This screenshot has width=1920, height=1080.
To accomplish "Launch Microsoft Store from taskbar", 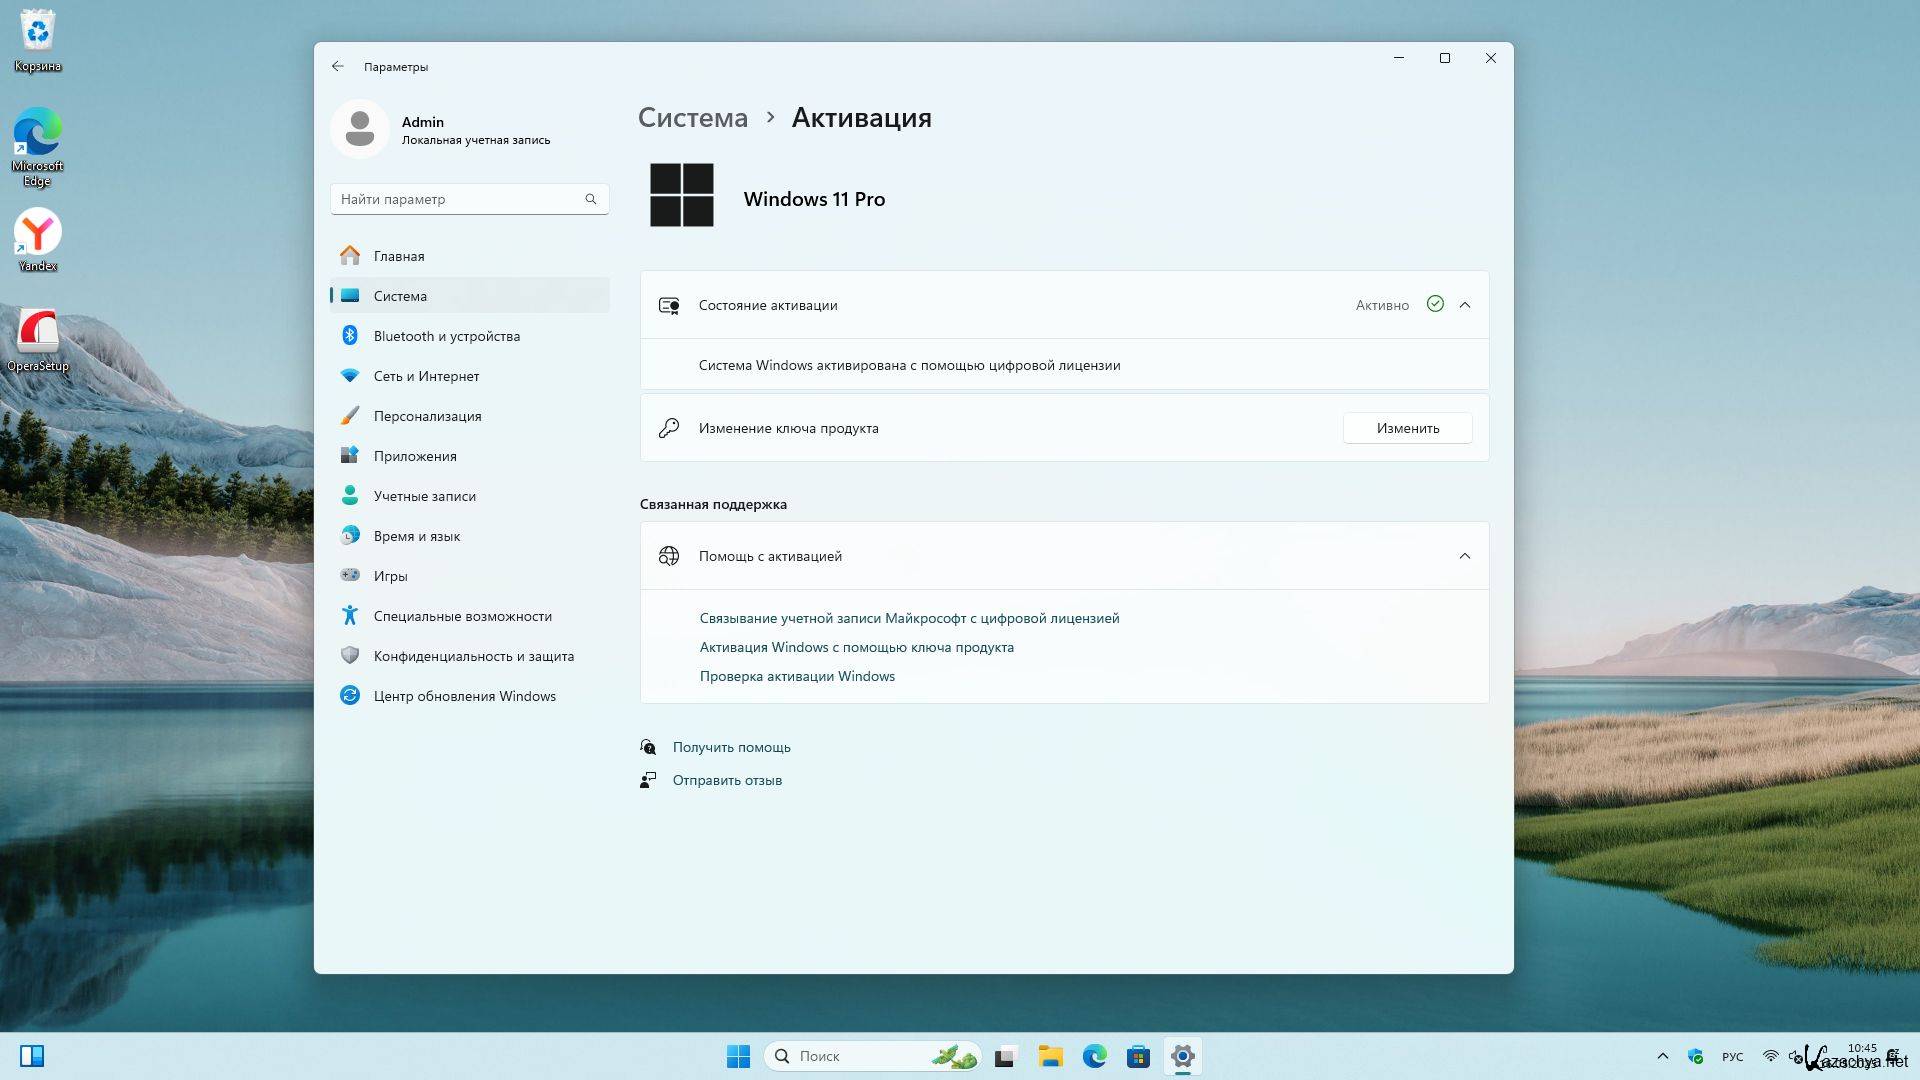I will tap(1138, 1056).
